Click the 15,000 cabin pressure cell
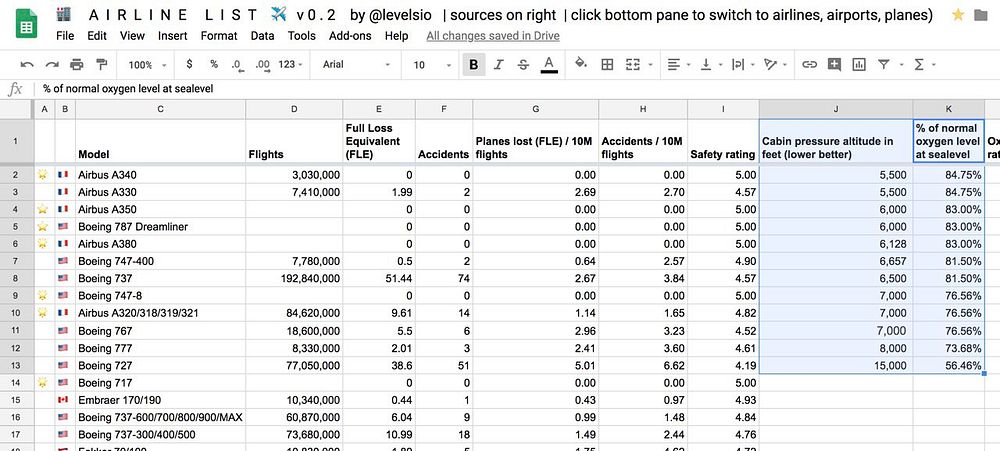The image size is (1000, 451). coord(835,365)
